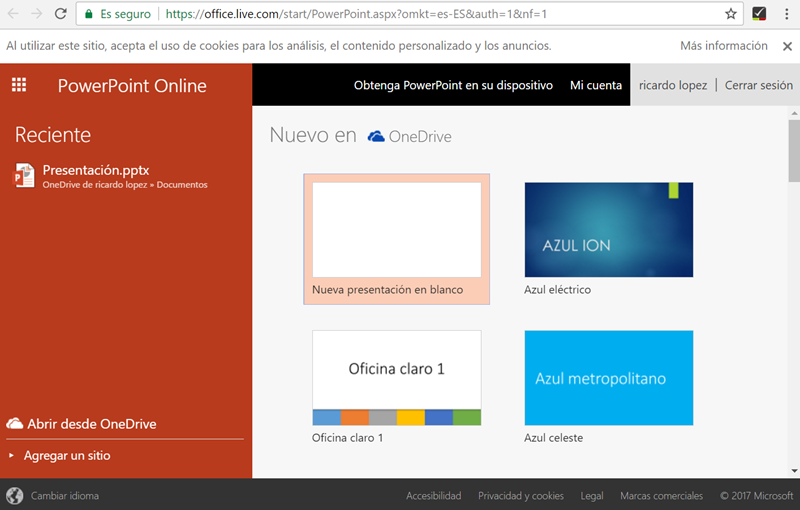Click the PowerPoint Online title
The width and height of the screenshot is (800, 510).
(132, 86)
